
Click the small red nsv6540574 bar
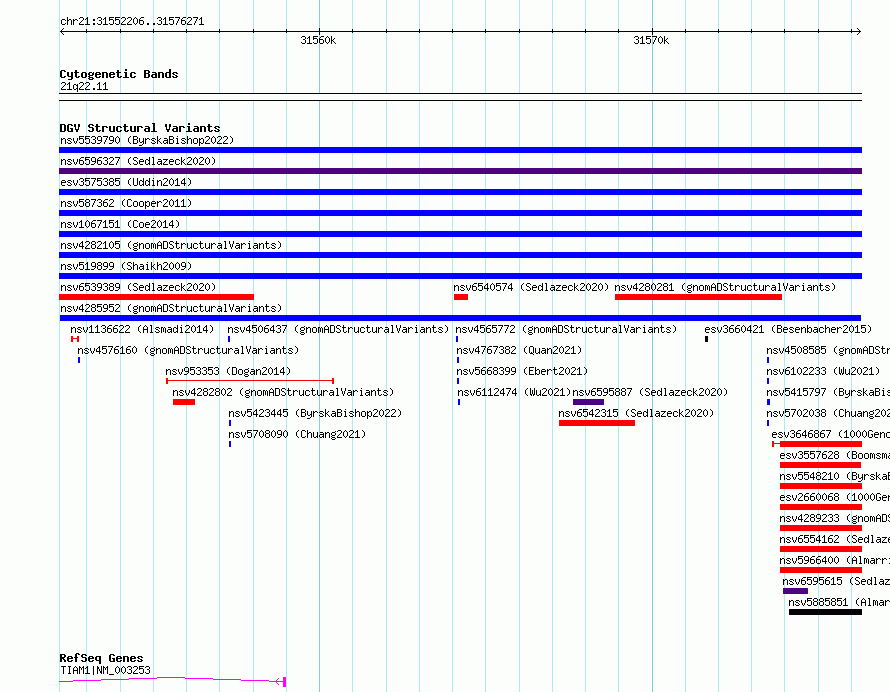coord(461,297)
